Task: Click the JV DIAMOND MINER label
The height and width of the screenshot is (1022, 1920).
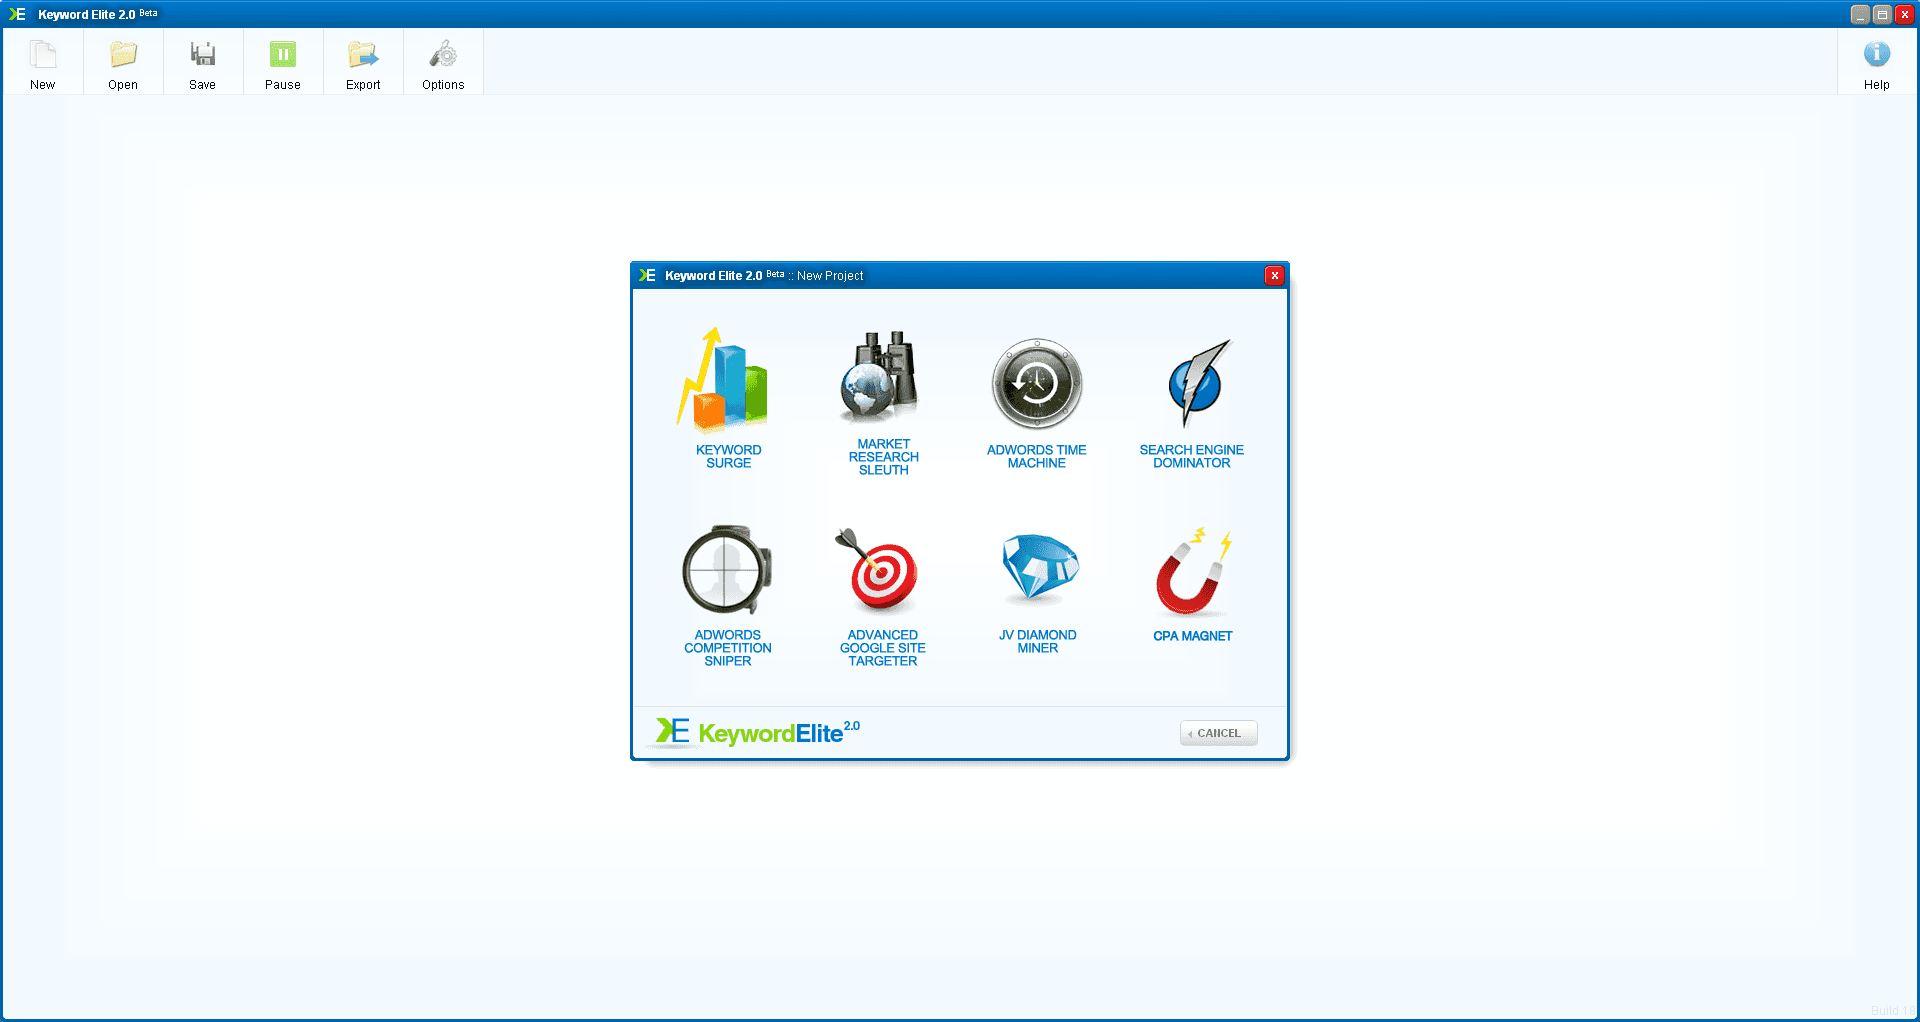Action: click(1038, 642)
